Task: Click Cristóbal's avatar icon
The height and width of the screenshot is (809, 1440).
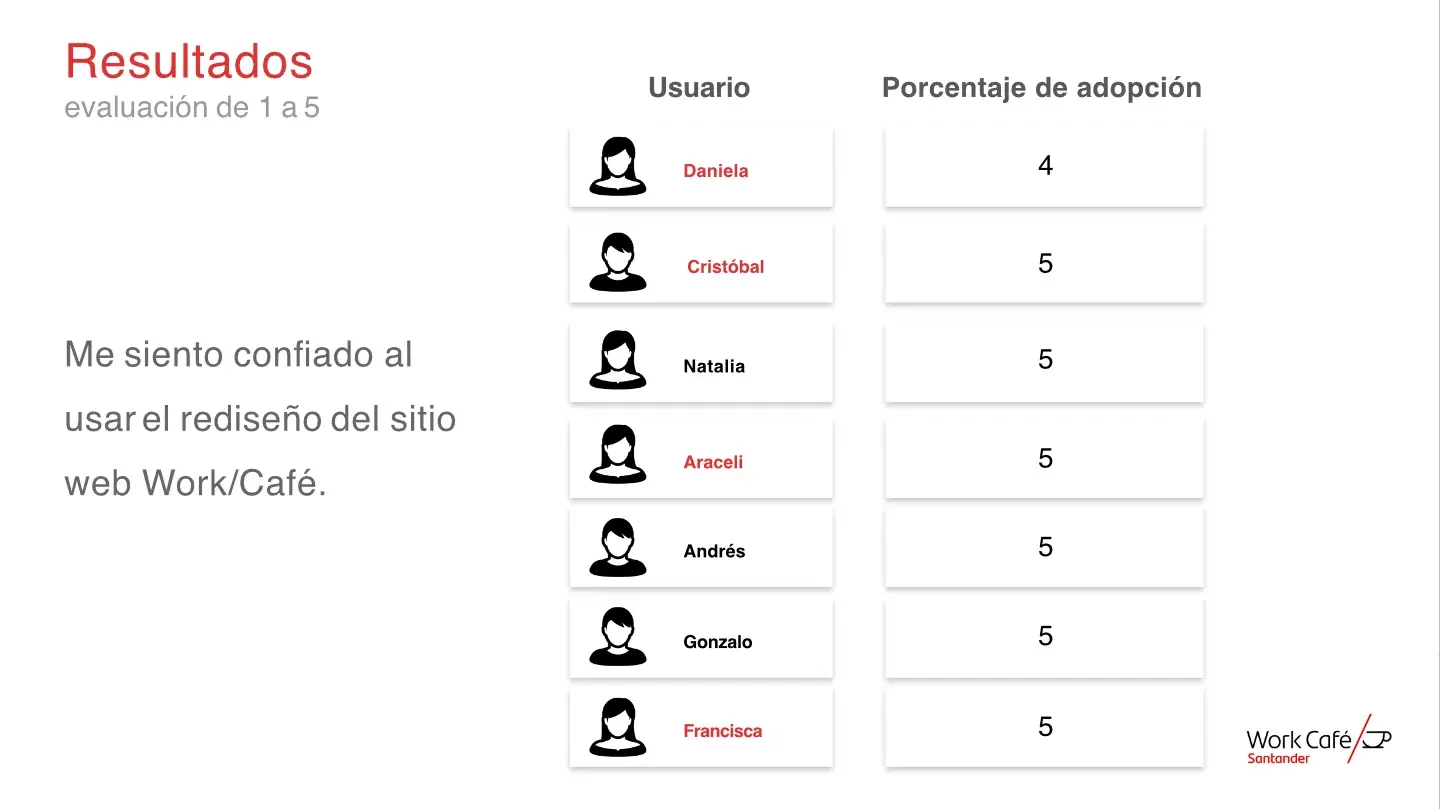Action: [617, 263]
